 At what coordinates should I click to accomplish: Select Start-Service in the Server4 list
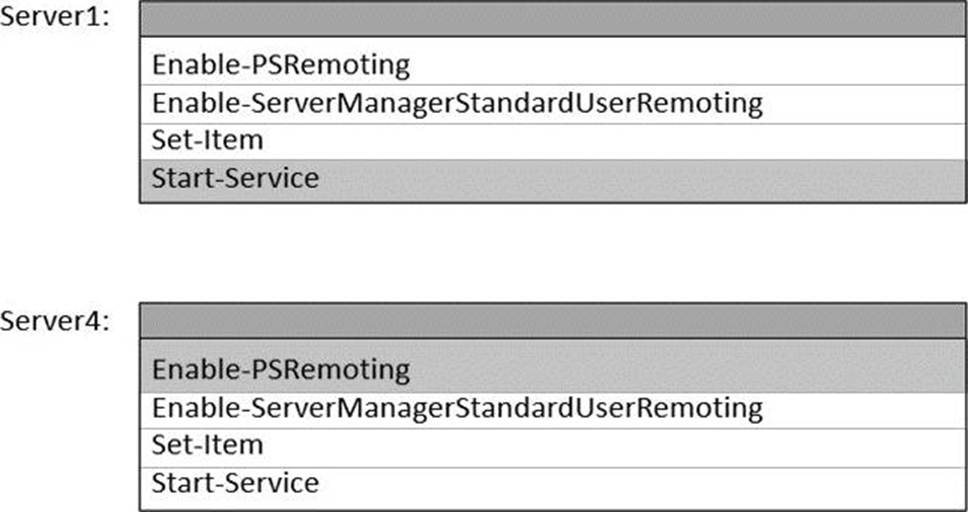point(552,484)
